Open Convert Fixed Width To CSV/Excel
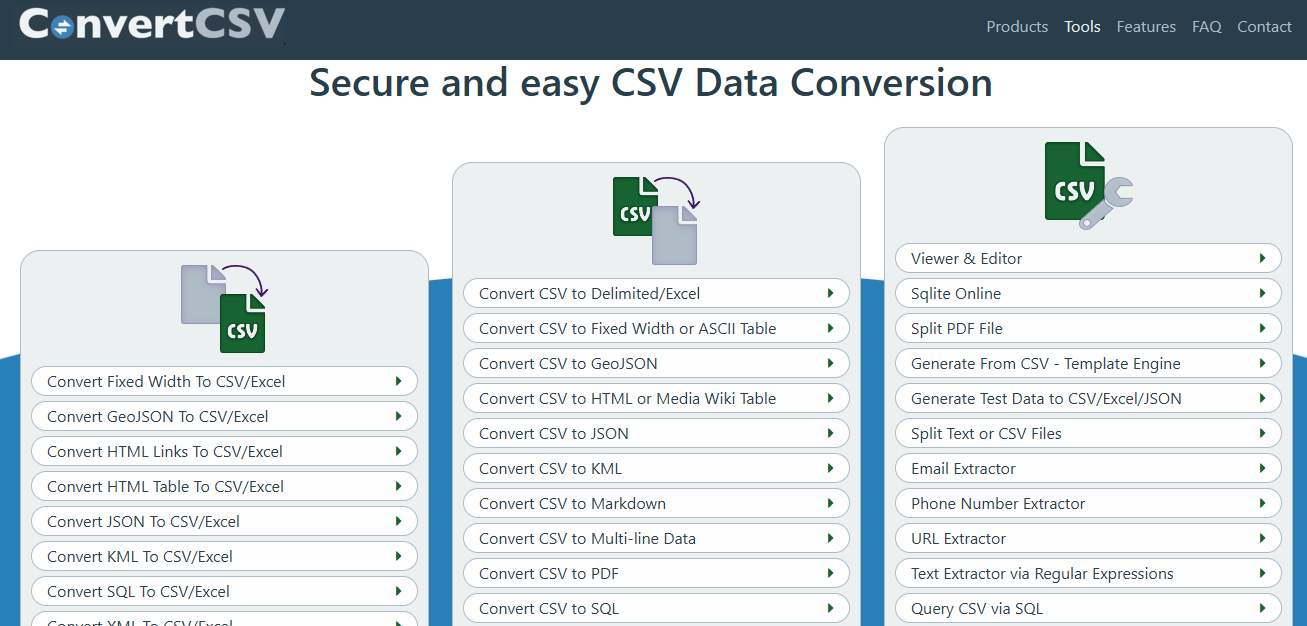Screen dimensions: 1307x626 click(x=224, y=381)
